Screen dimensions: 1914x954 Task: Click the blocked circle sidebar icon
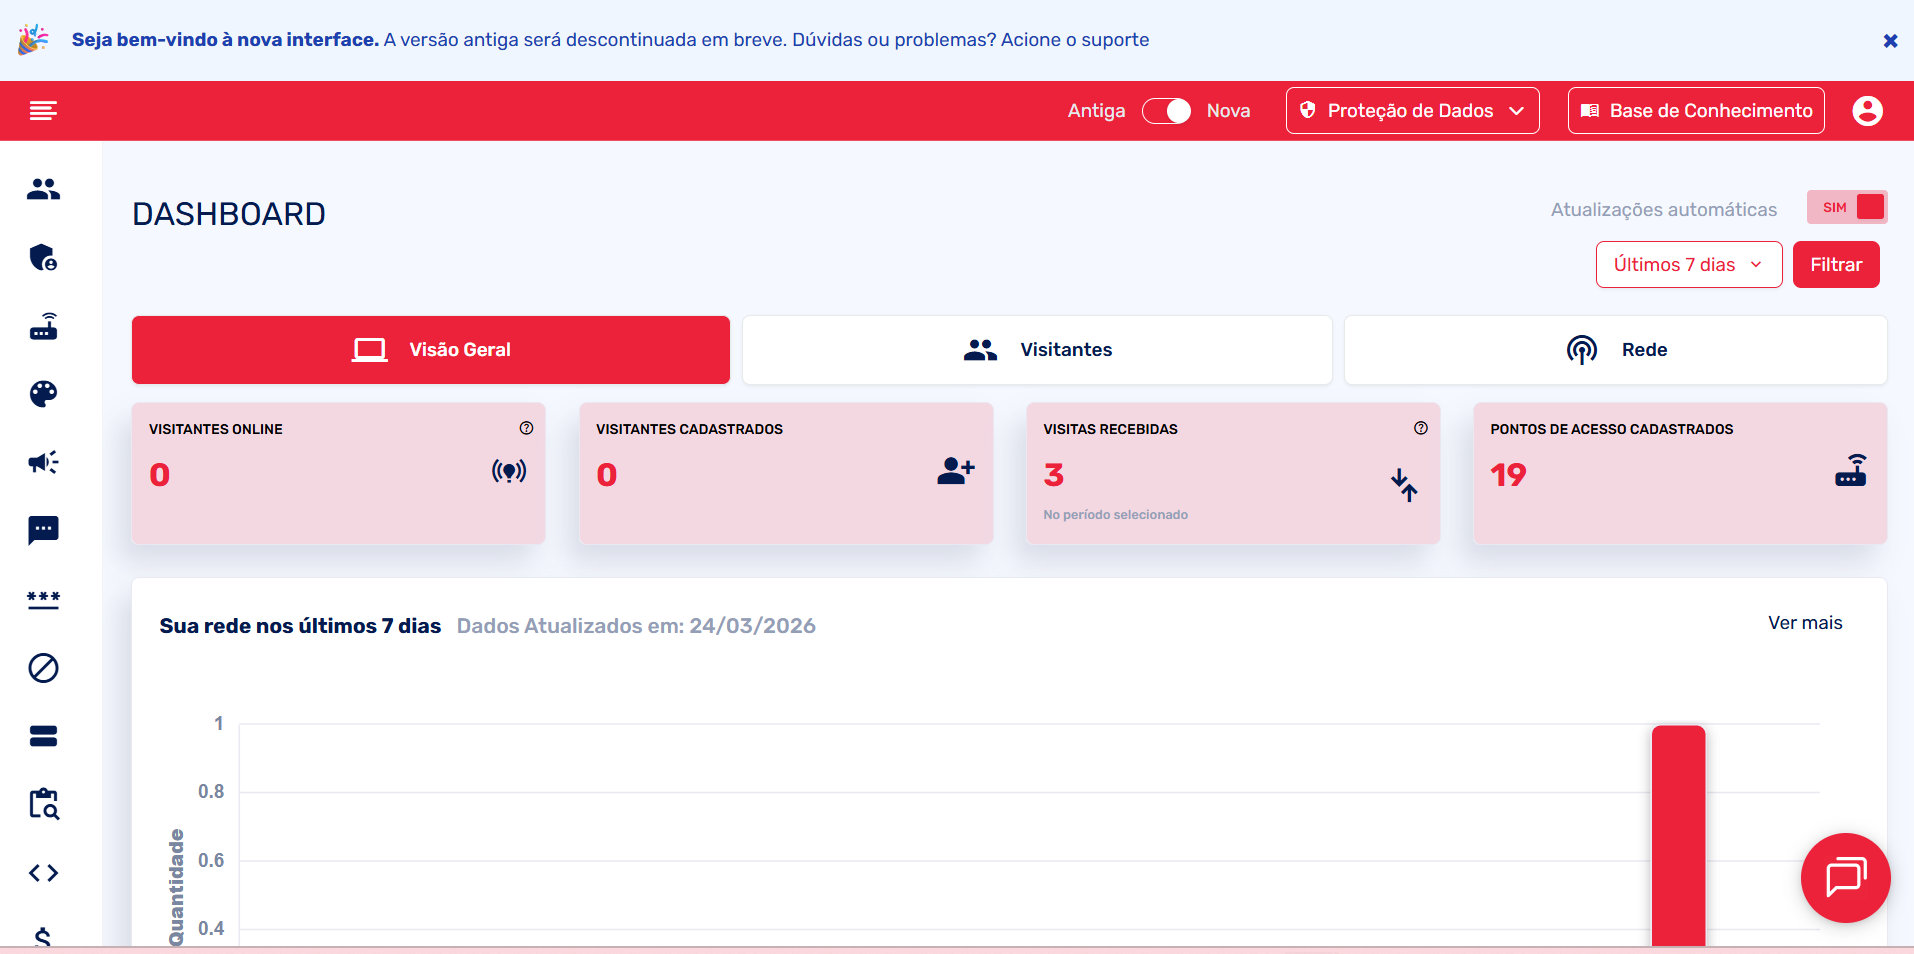coord(43,667)
